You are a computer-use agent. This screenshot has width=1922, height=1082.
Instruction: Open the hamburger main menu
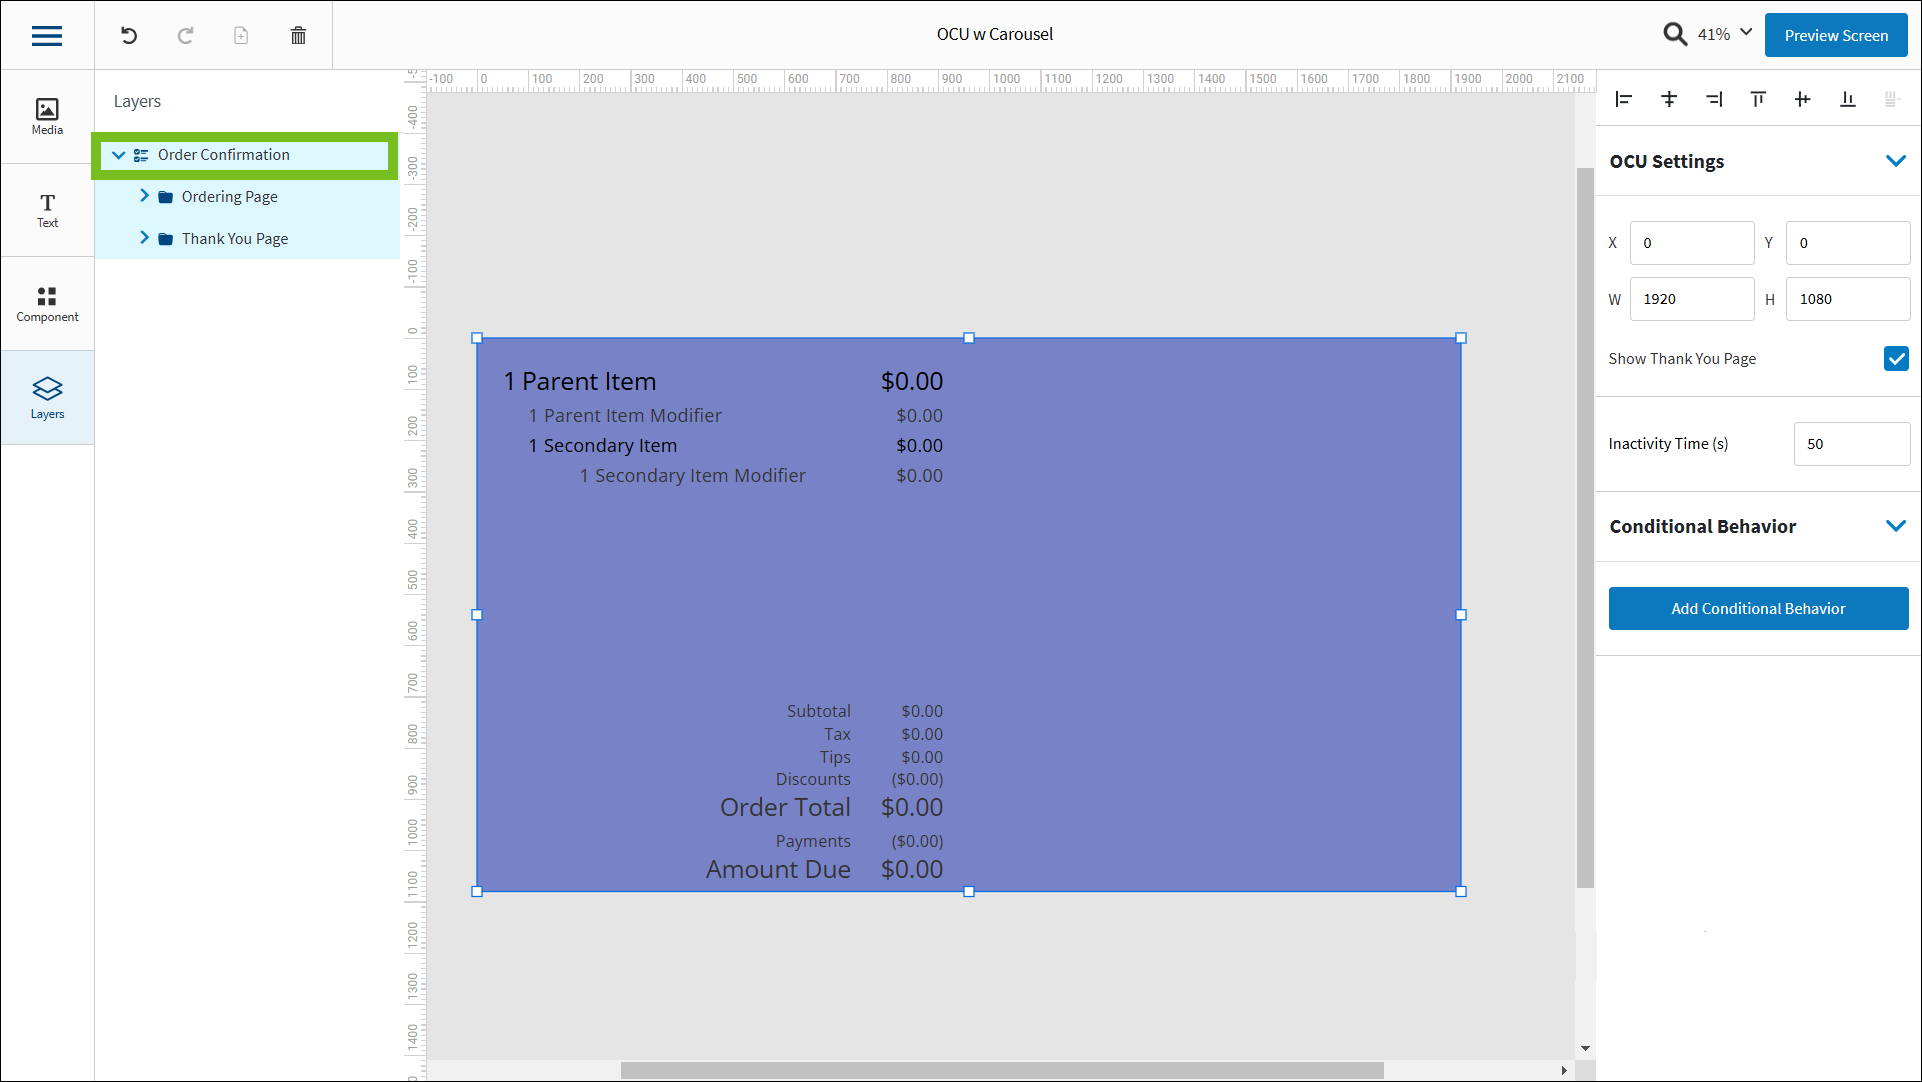click(47, 36)
